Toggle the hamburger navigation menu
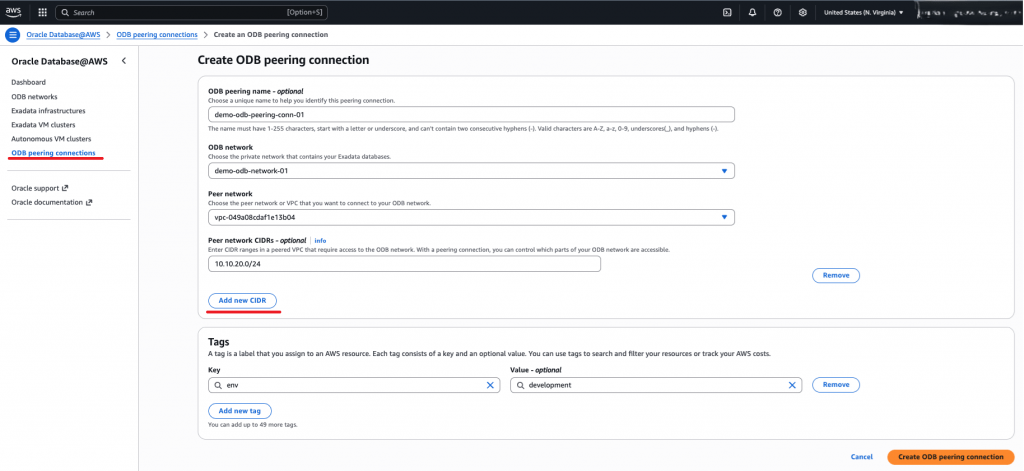 pos(13,35)
